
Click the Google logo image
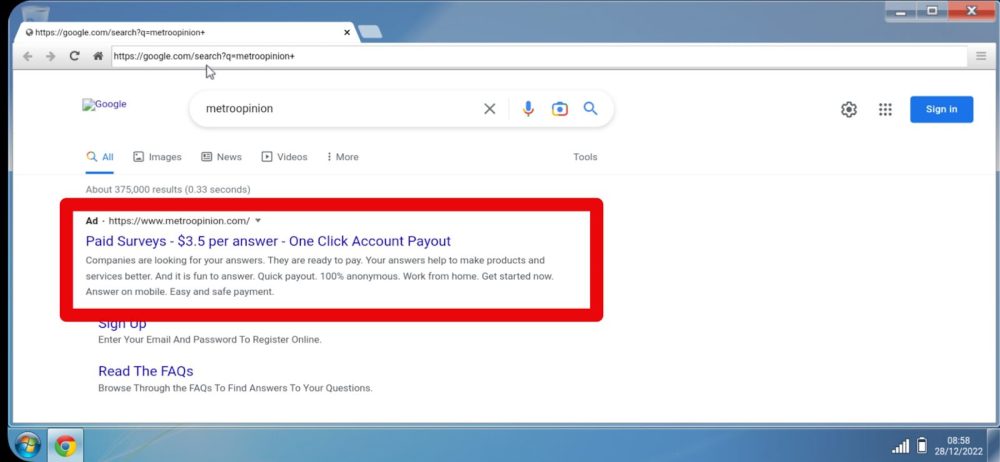pos(105,105)
